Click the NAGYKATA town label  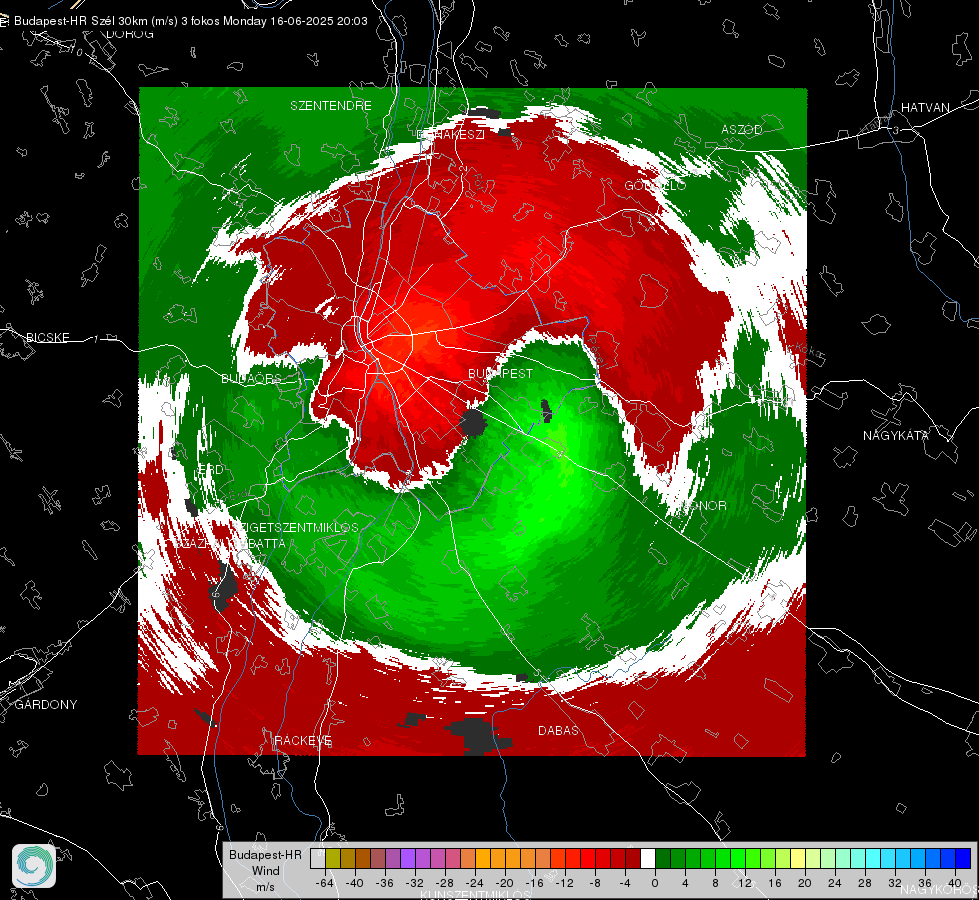click(x=896, y=435)
